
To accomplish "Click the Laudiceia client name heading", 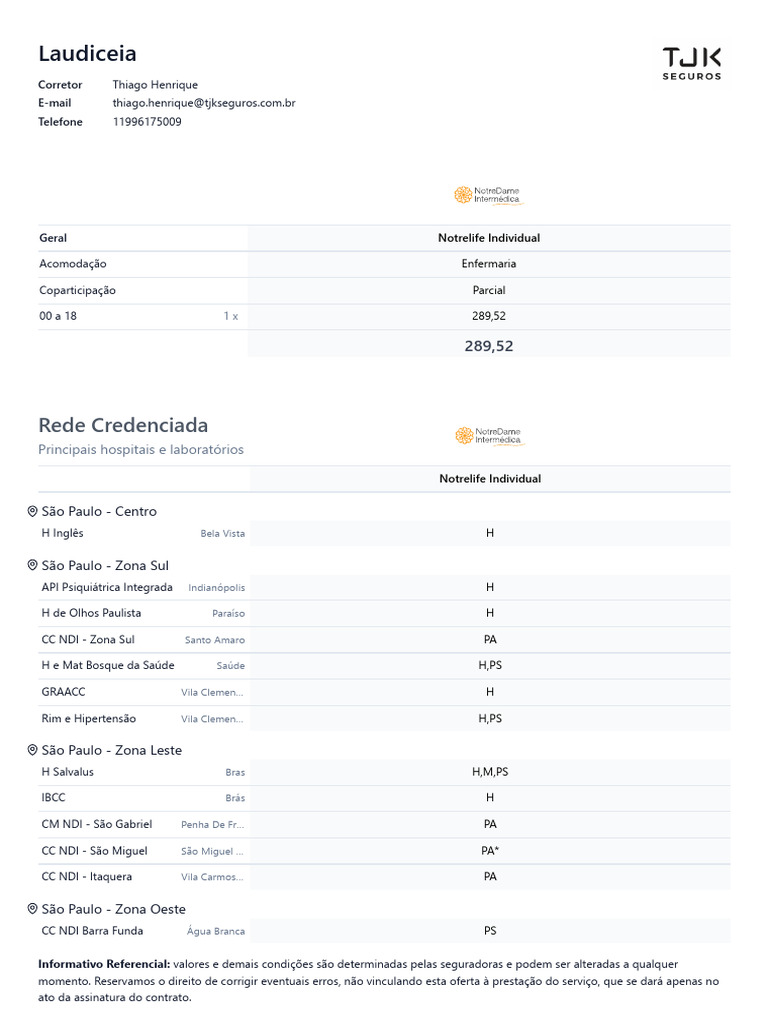I will (87, 54).
